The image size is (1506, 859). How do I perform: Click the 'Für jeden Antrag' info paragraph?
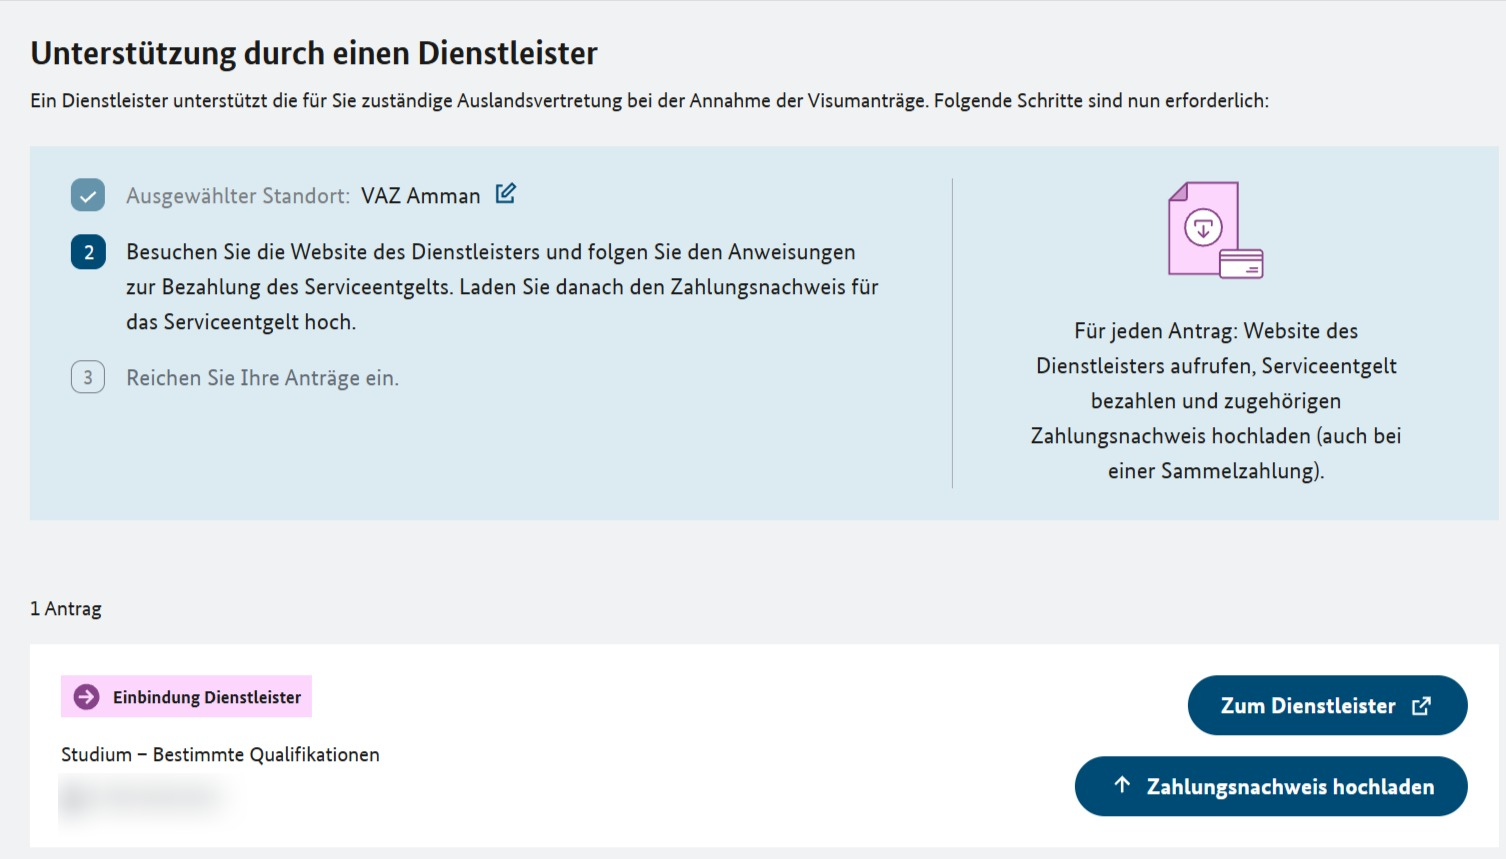tap(1216, 401)
